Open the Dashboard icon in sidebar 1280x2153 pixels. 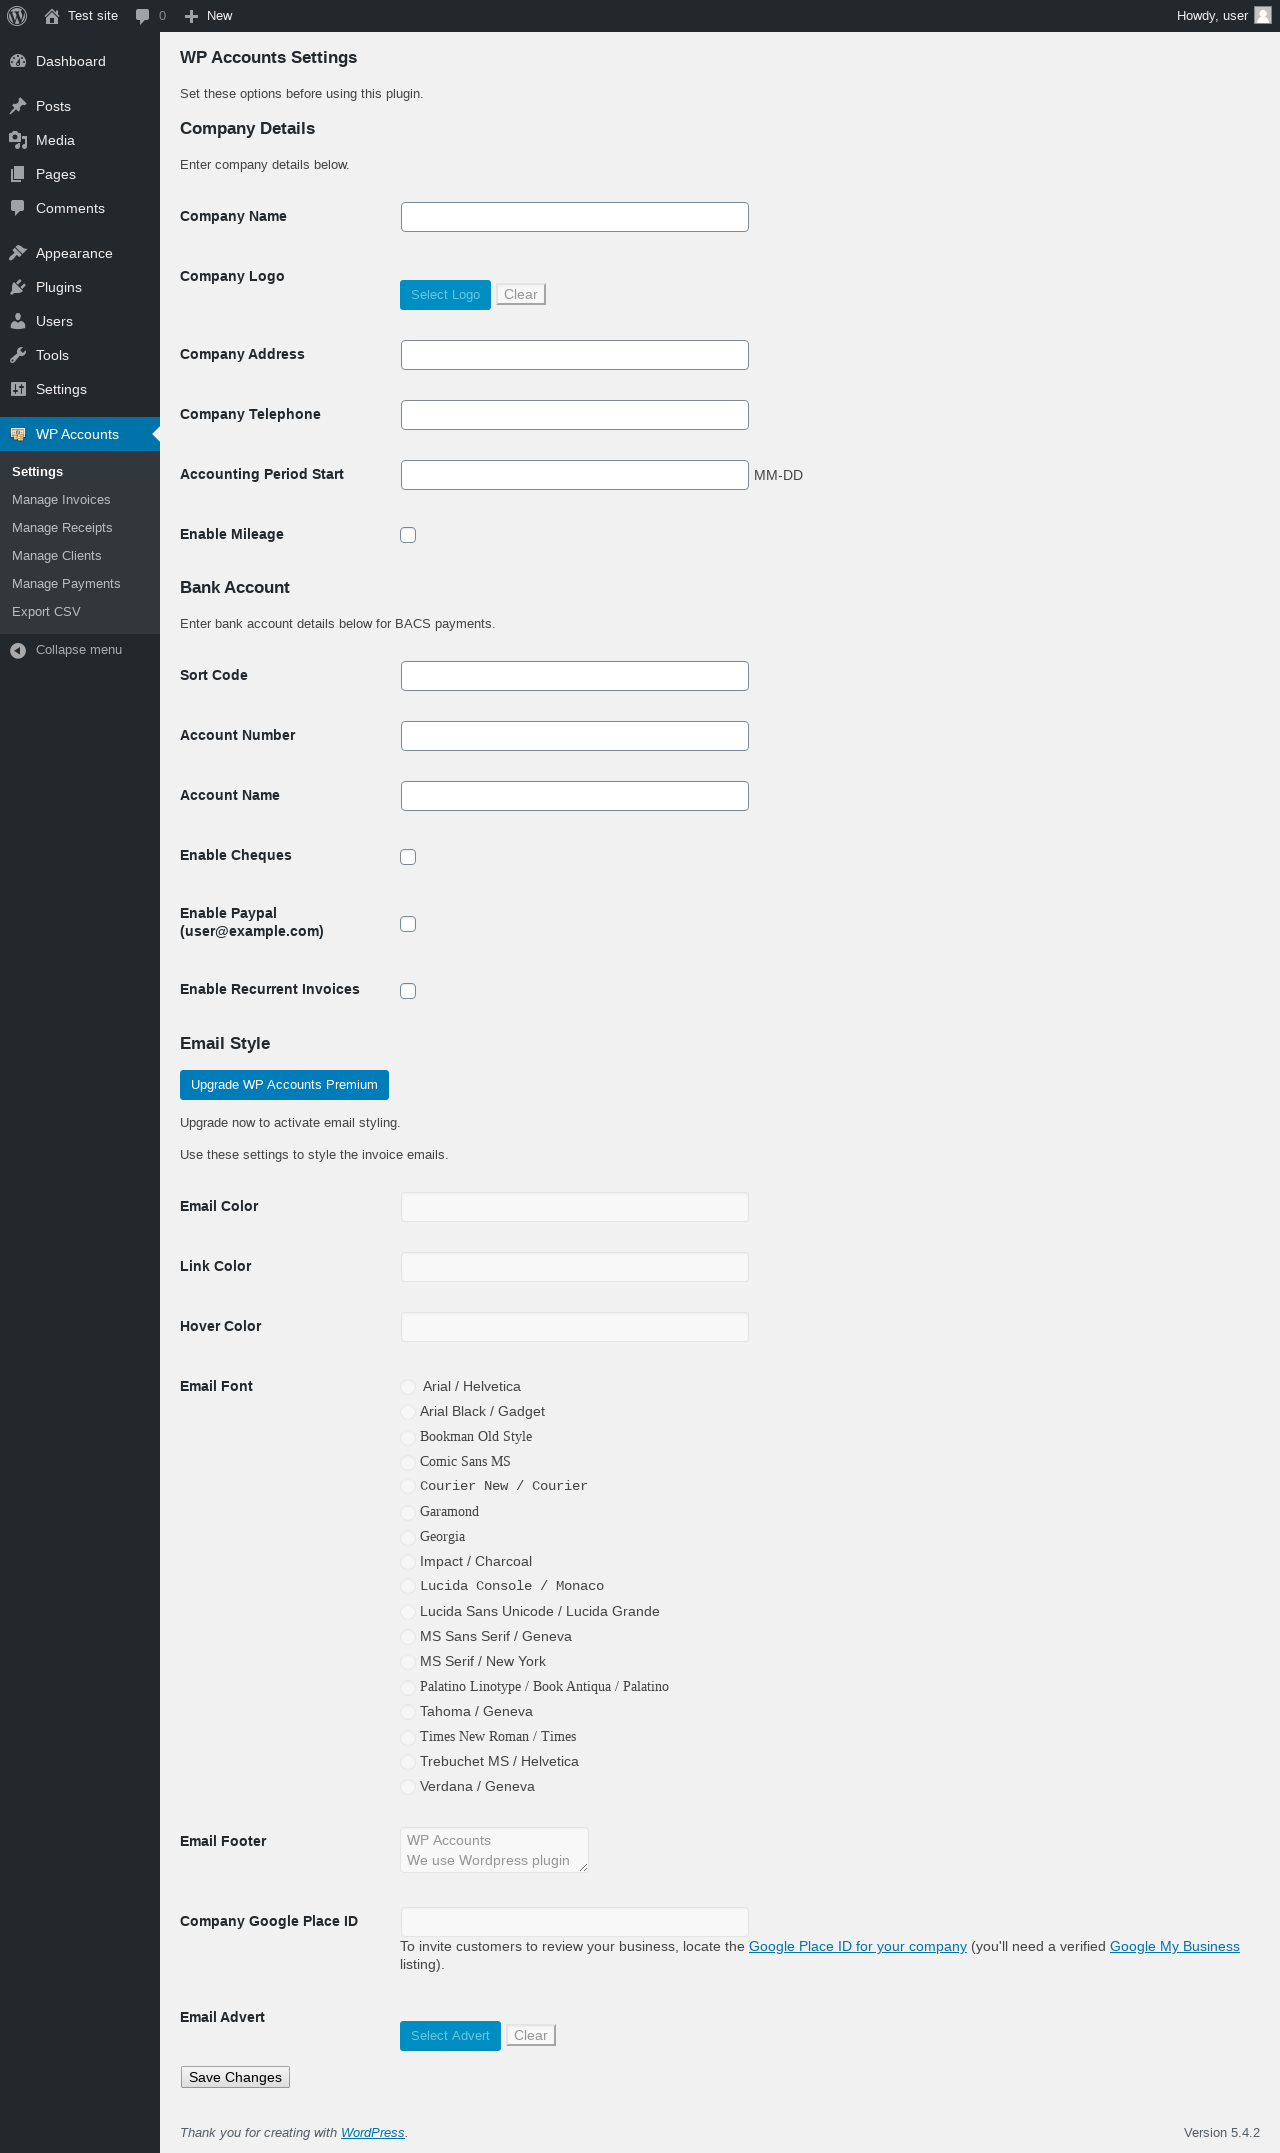click(18, 61)
